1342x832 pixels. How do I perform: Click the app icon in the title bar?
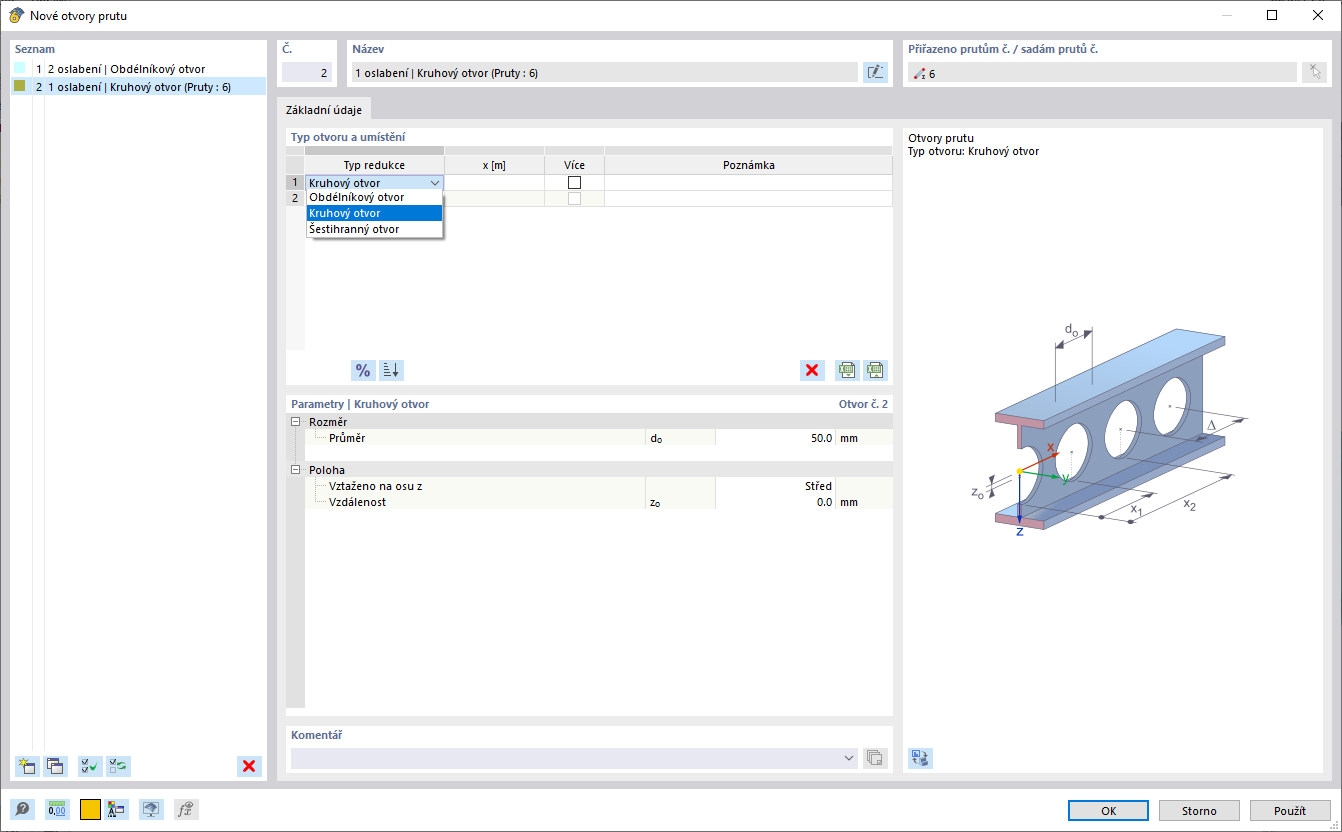(x=16, y=15)
